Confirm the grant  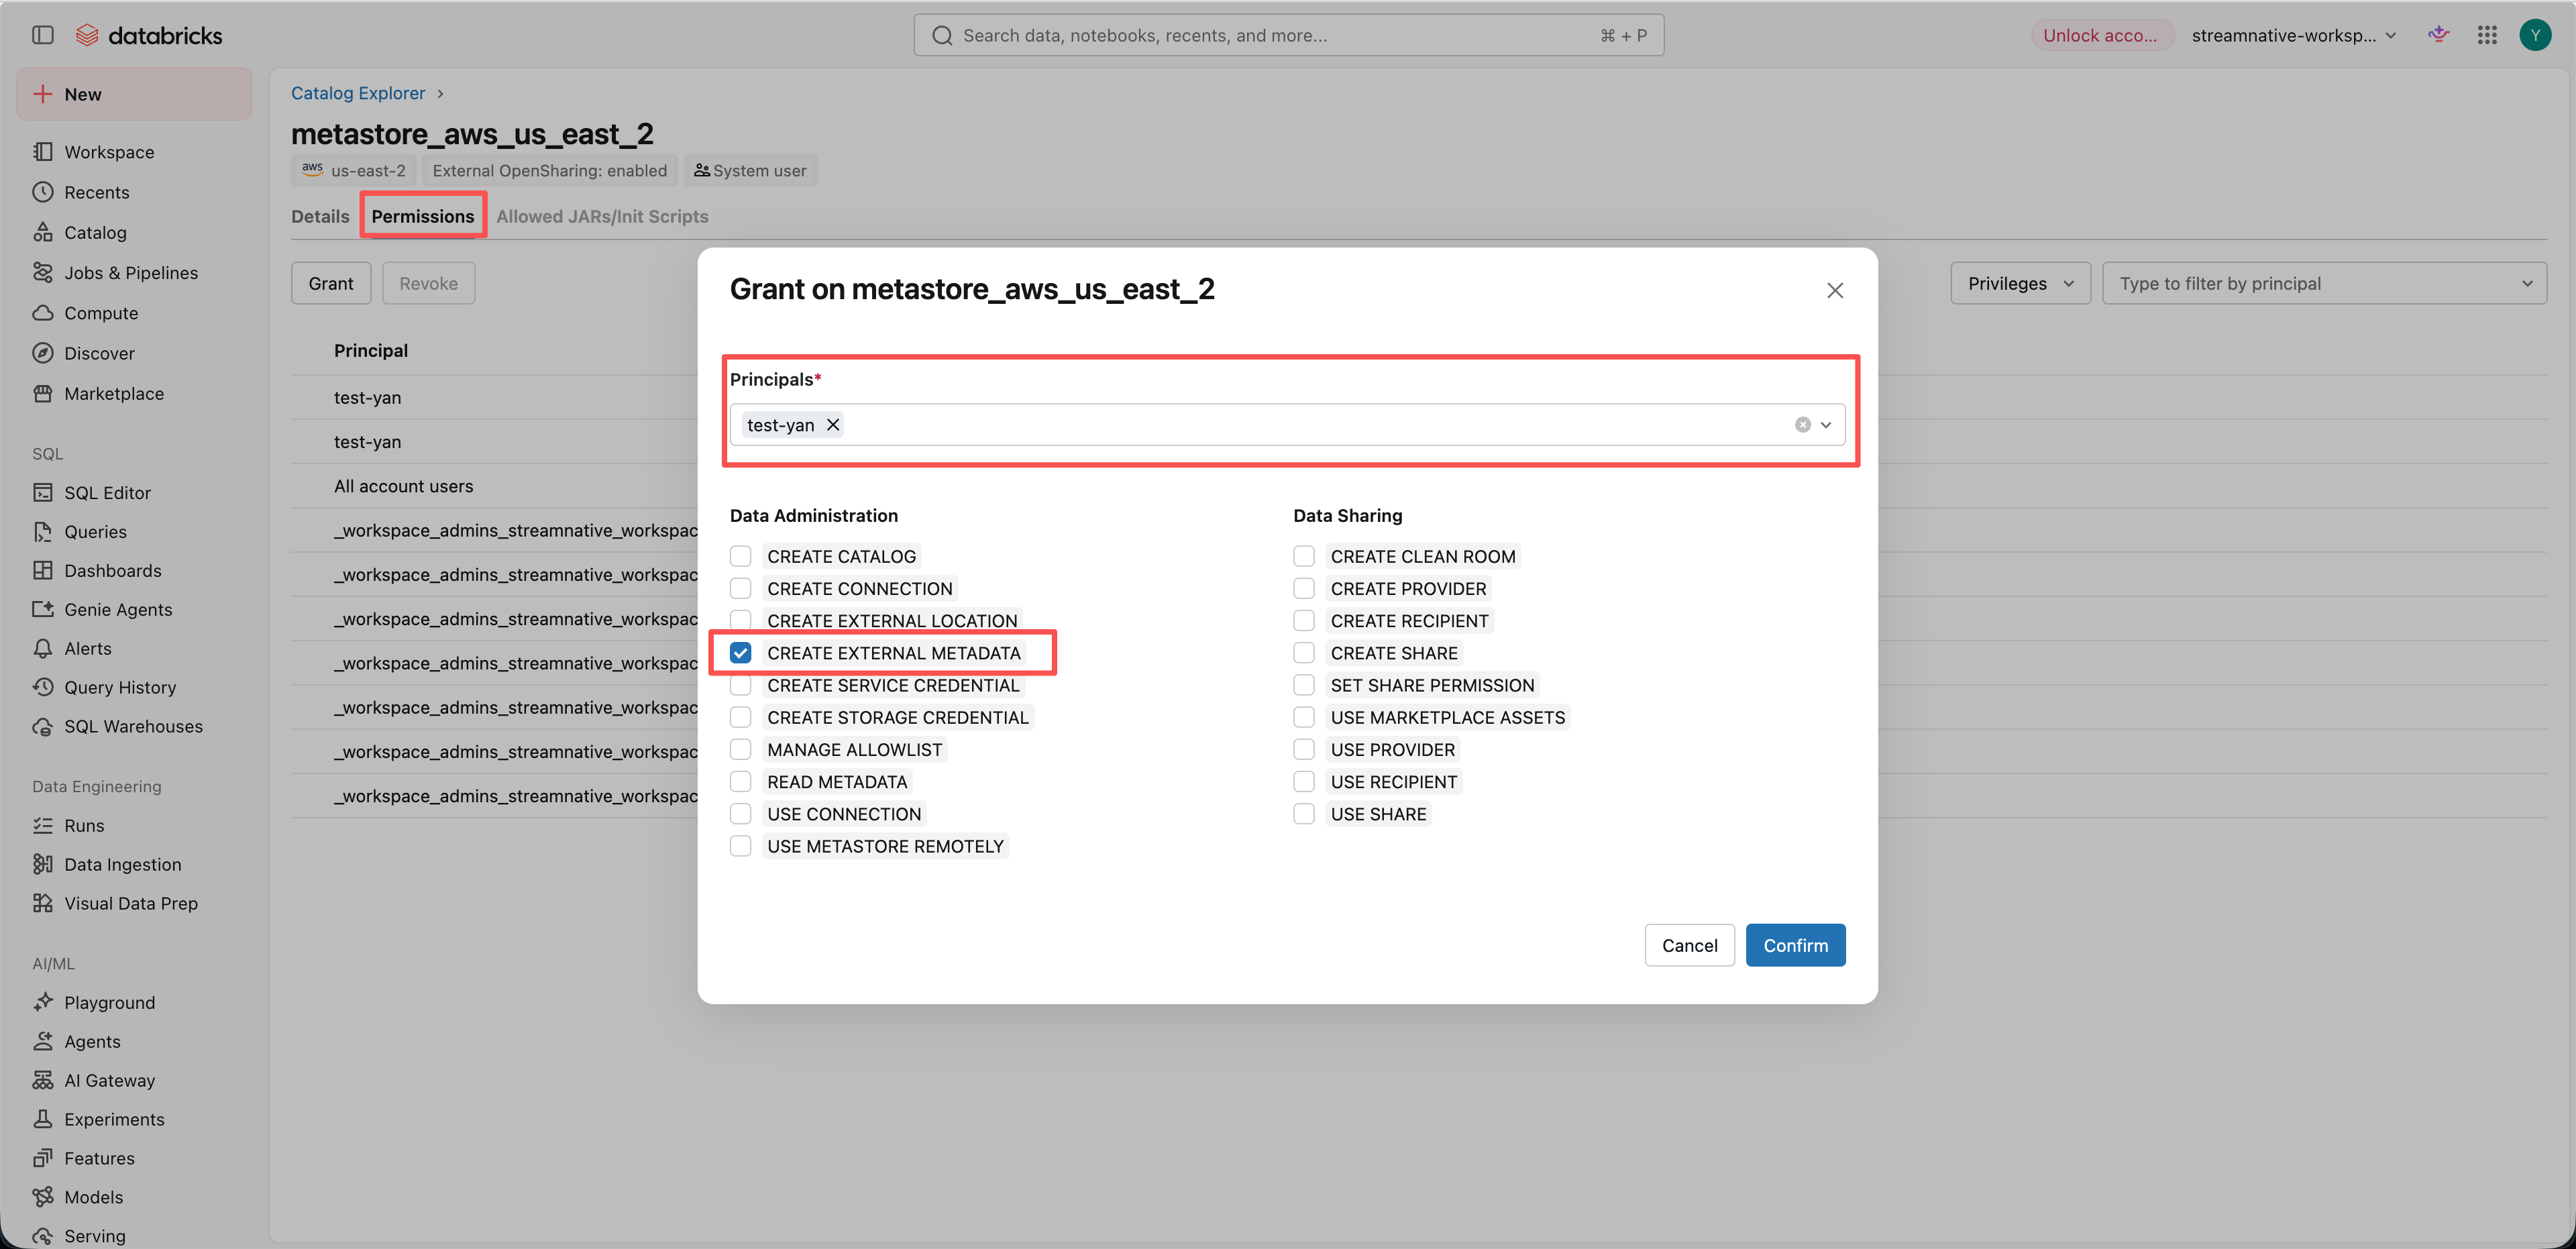[x=1795, y=945]
